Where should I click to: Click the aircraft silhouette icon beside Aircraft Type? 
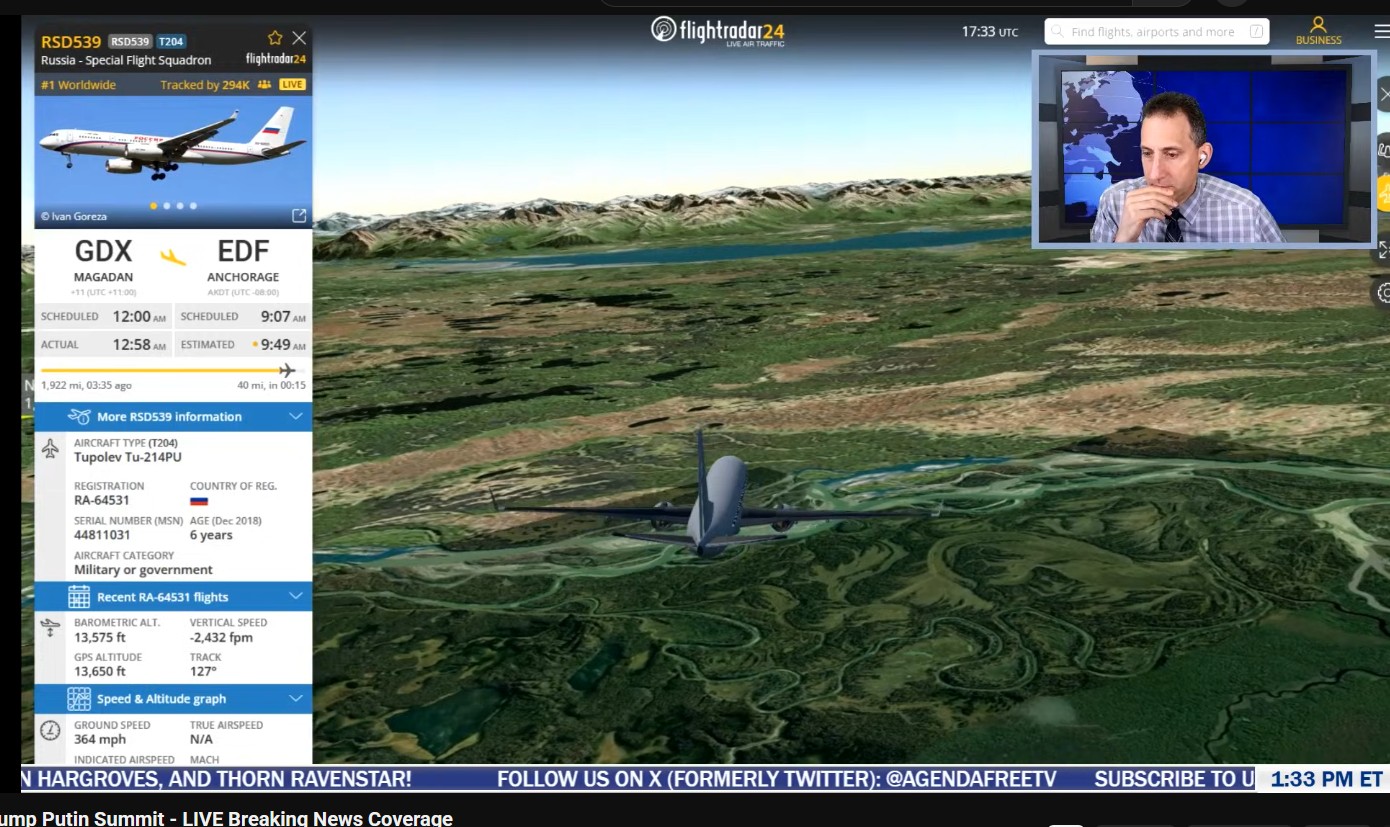tap(51, 448)
